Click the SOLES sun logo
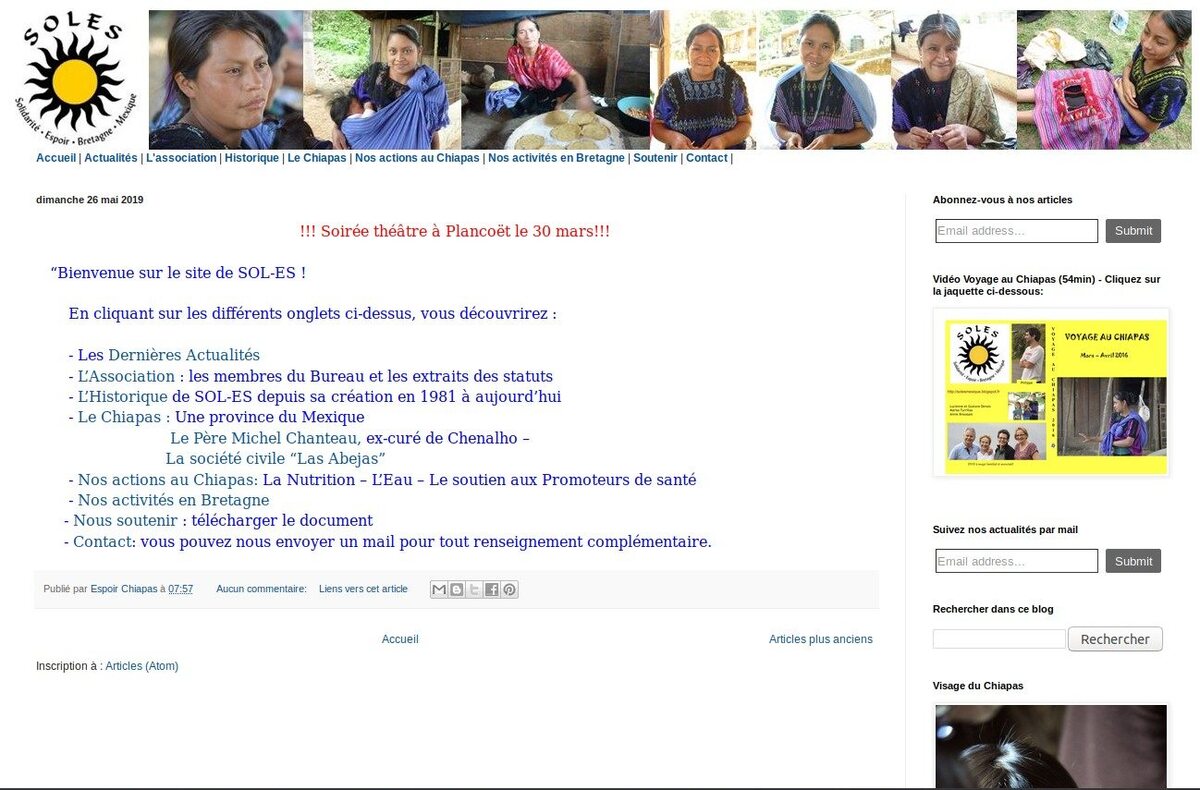 tap(76, 79)
